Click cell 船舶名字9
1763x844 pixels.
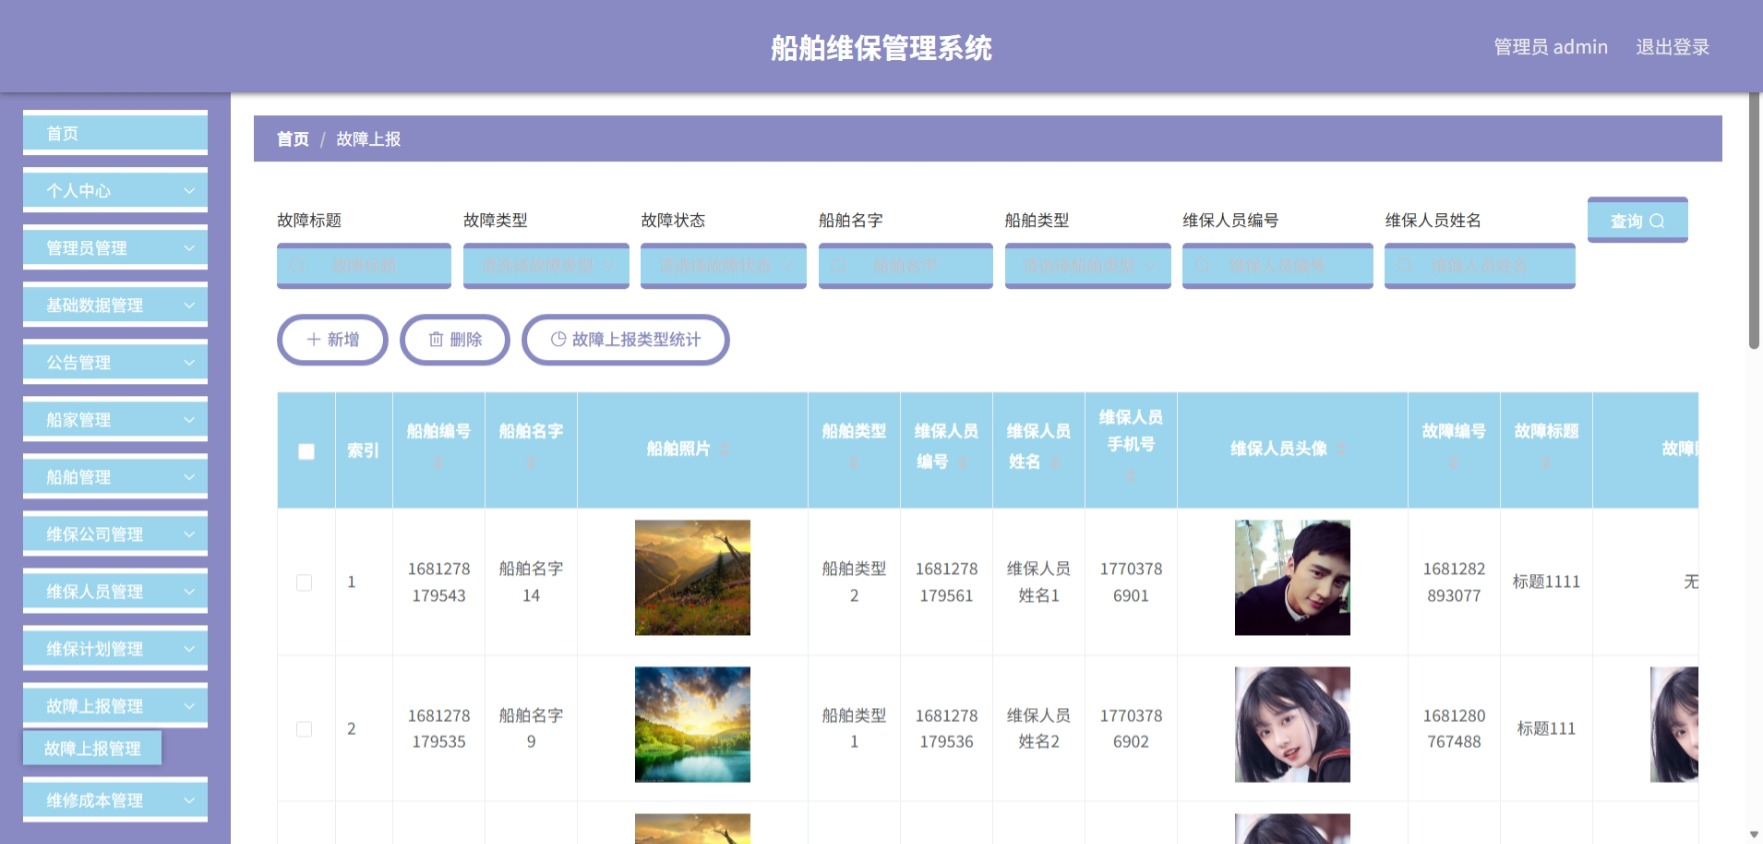[531, 729]
